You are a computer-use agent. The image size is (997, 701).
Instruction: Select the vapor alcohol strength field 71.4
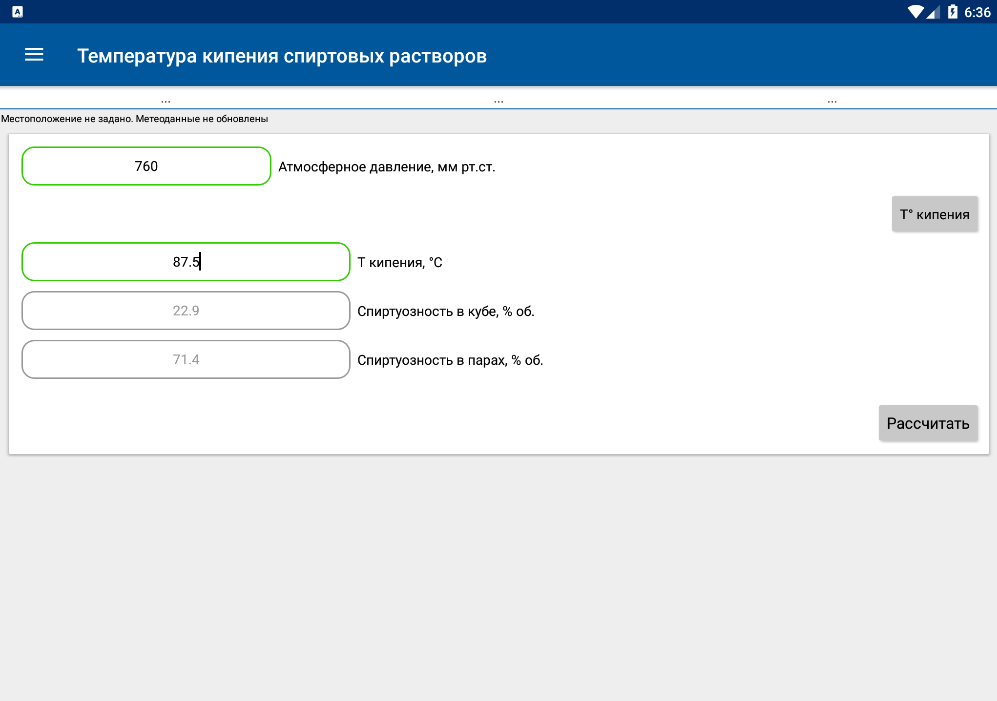[186, 359]
